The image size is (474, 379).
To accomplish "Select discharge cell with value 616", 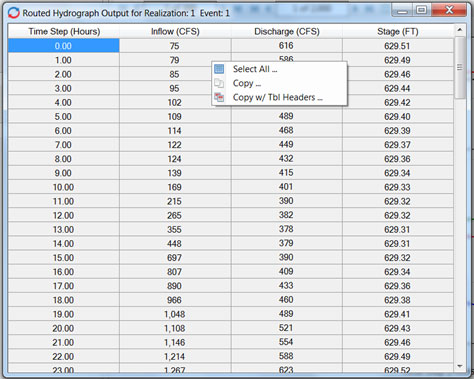I will (287, 46).
